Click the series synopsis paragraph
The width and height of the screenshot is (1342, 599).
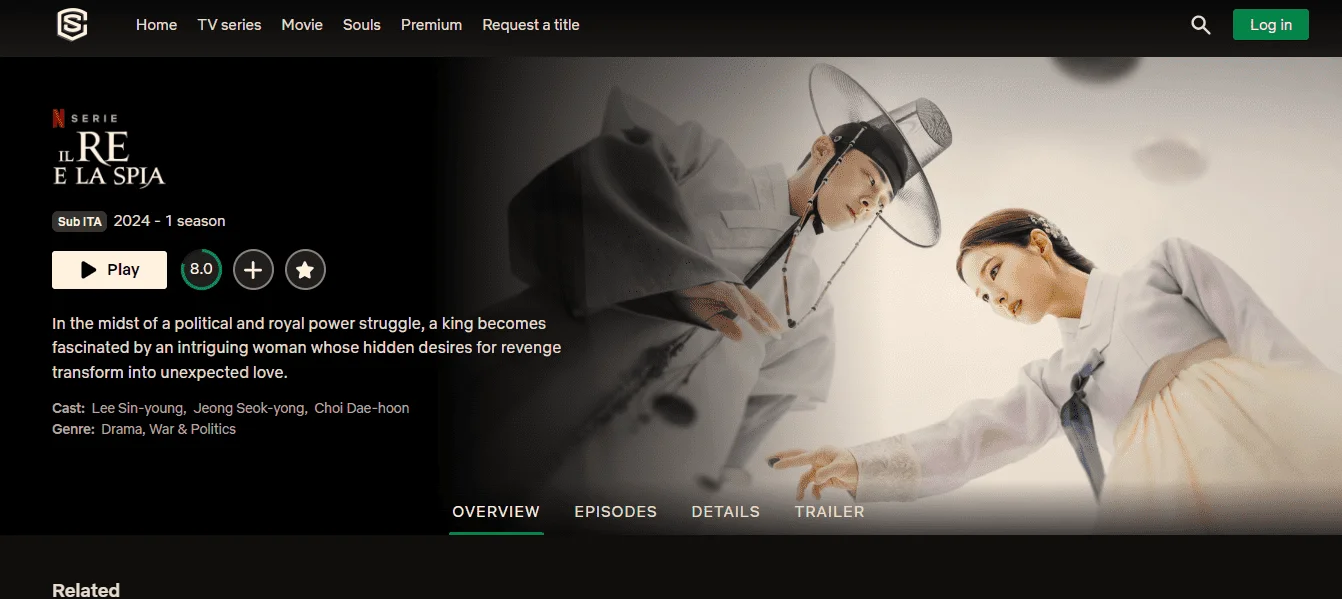(x=307, y=348)
